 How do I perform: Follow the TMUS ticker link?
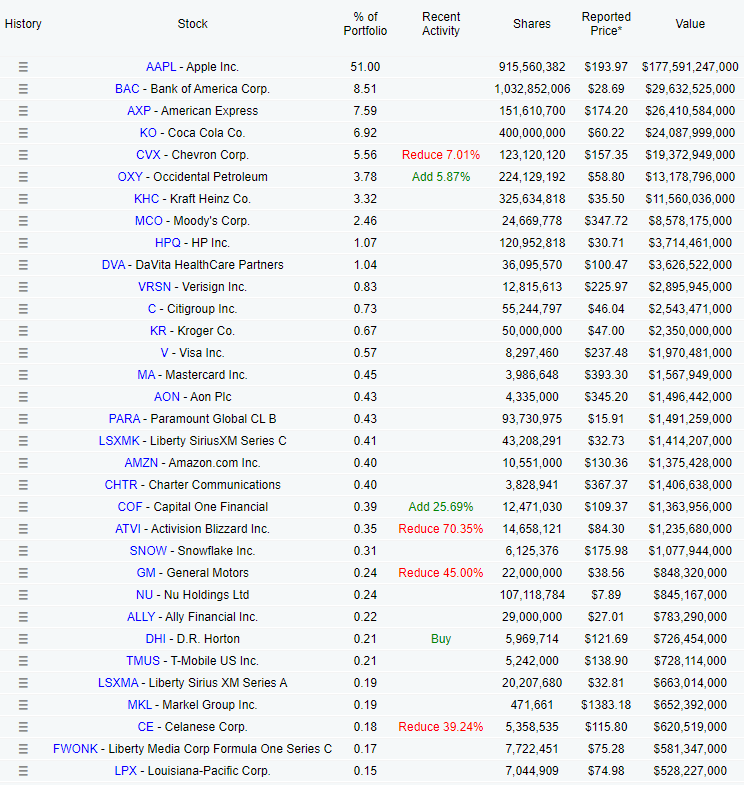pos(143,661)
